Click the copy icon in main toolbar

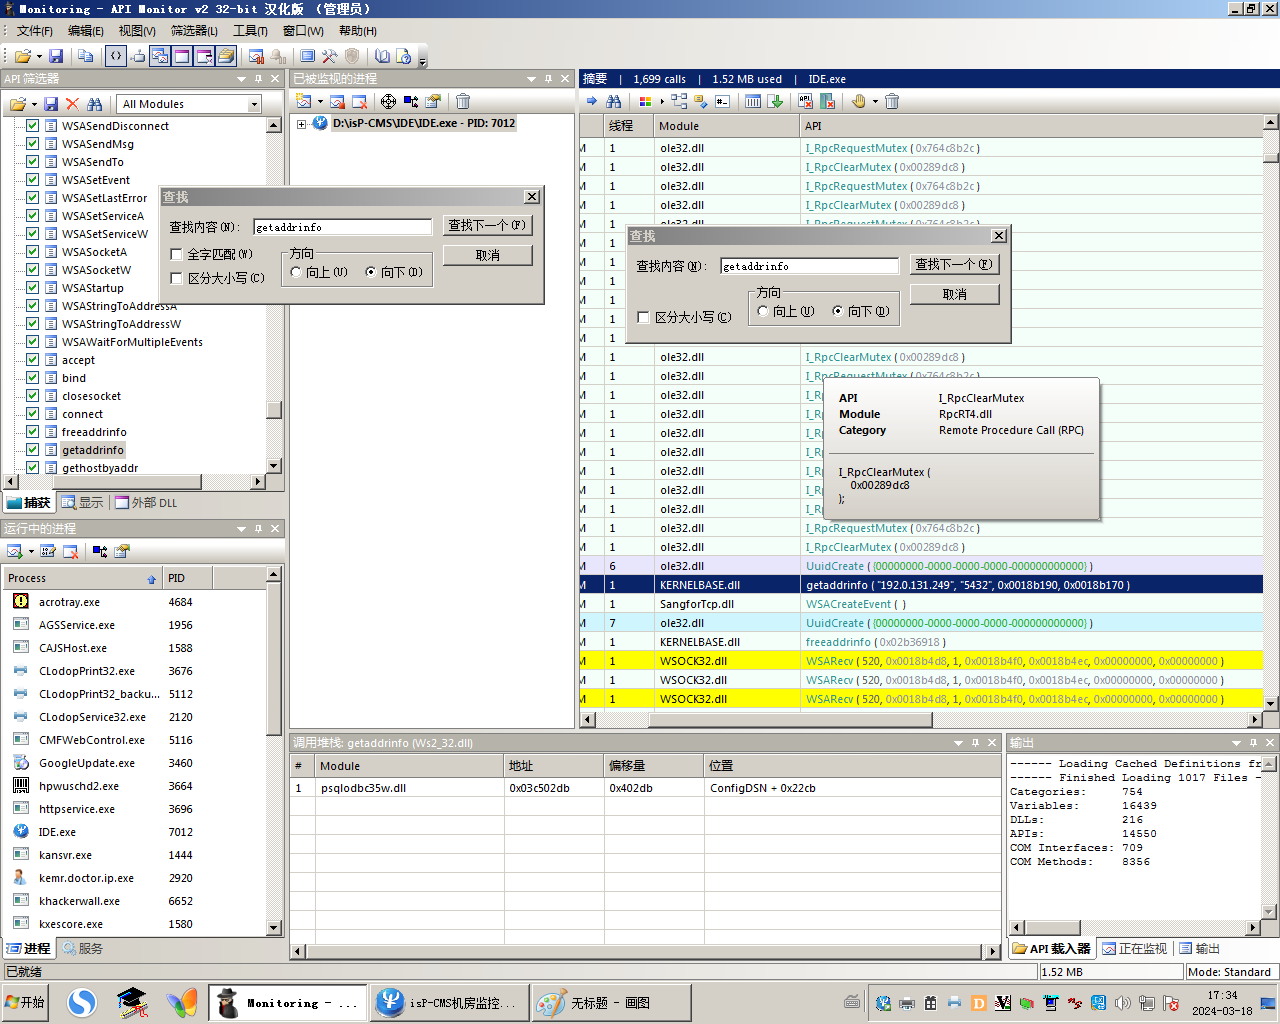[x=86, y=56]
